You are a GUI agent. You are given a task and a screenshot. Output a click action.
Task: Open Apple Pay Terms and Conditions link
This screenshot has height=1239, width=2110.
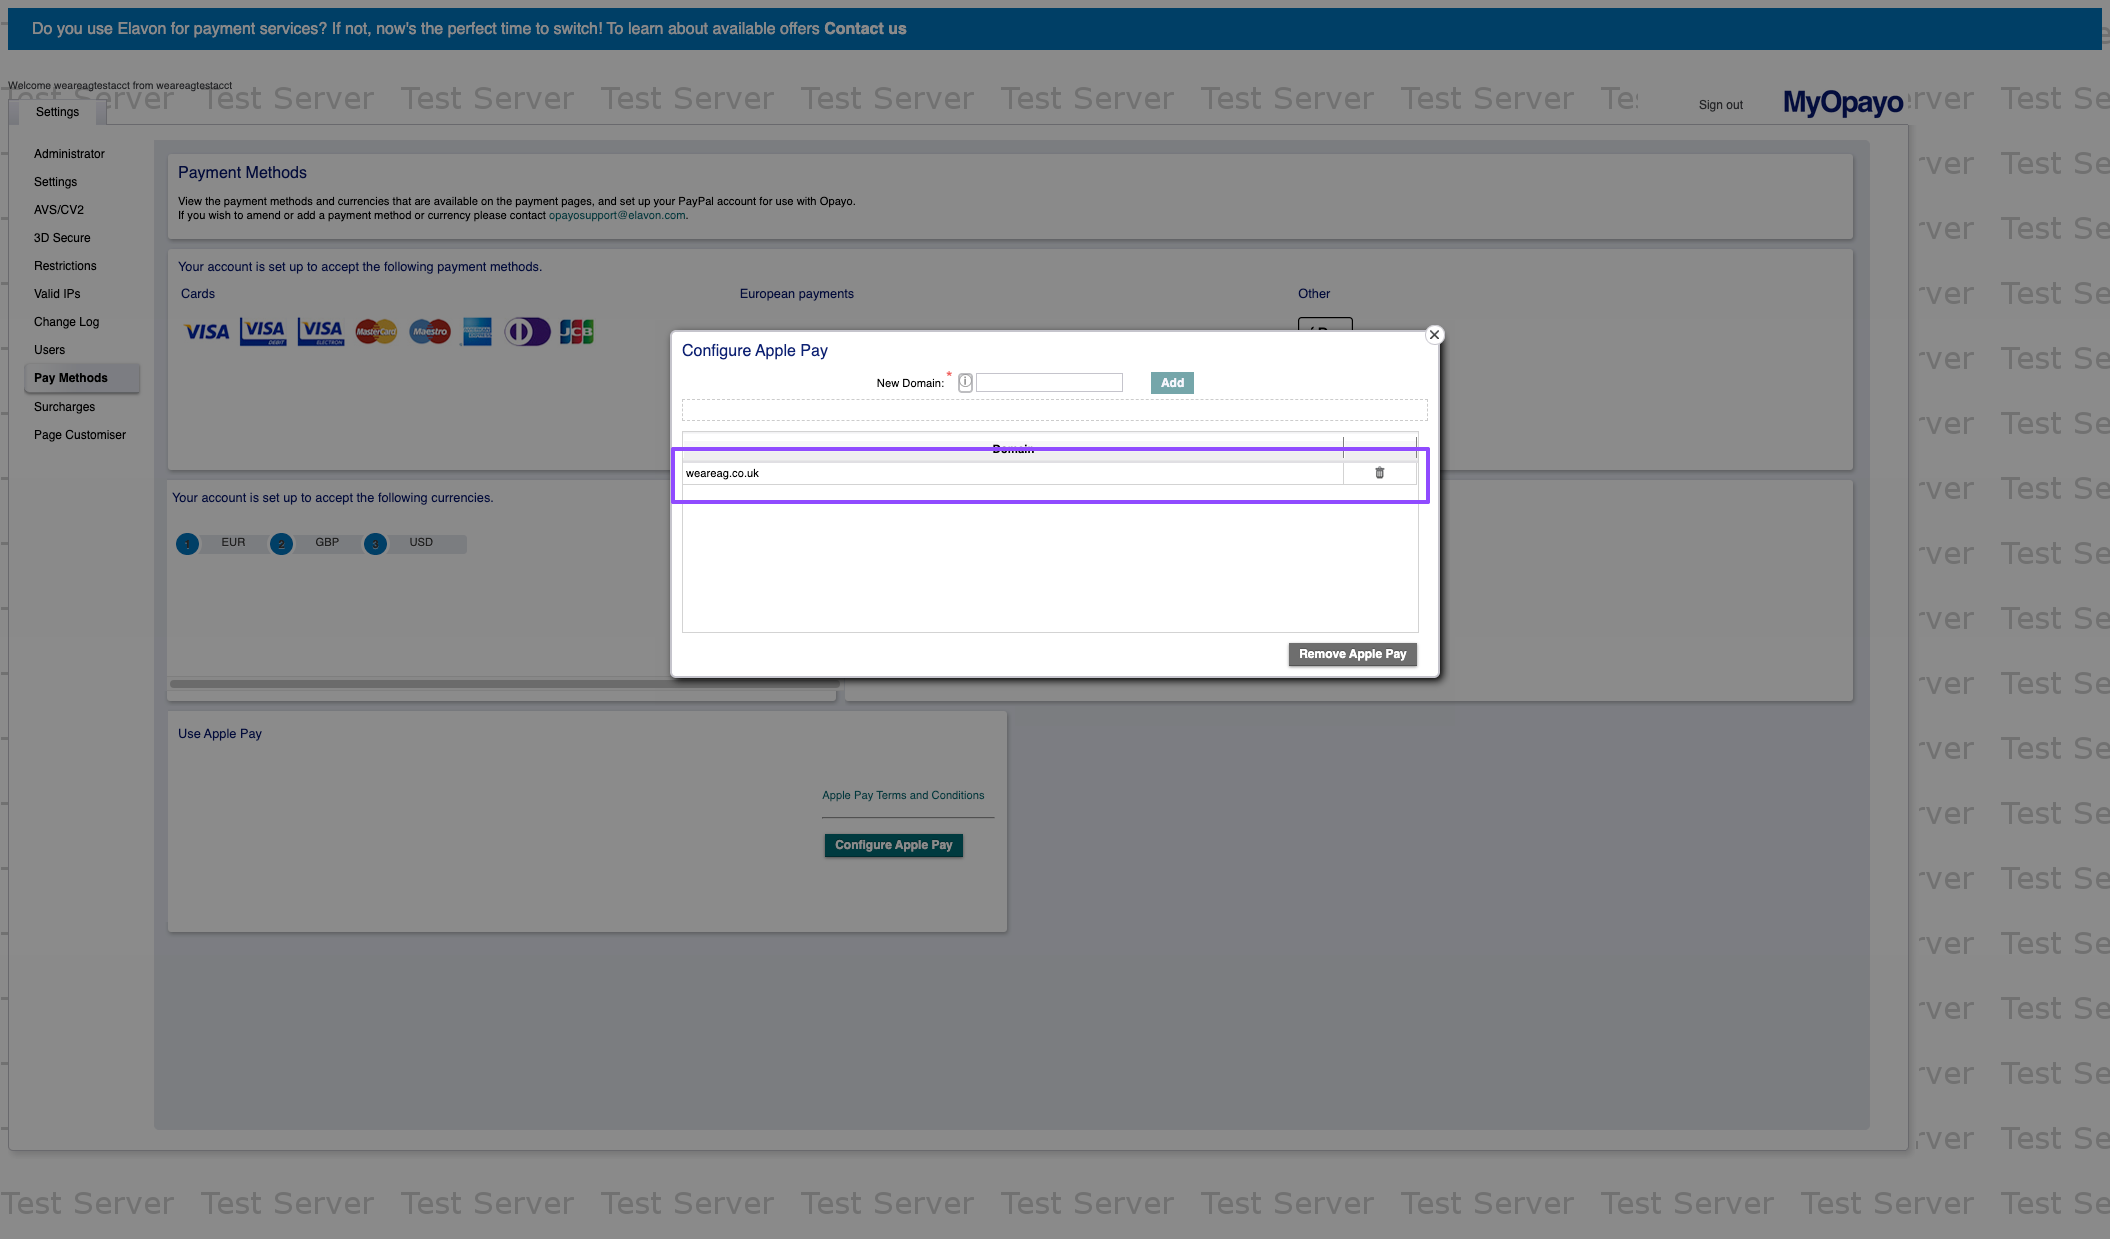click(902, 795)
